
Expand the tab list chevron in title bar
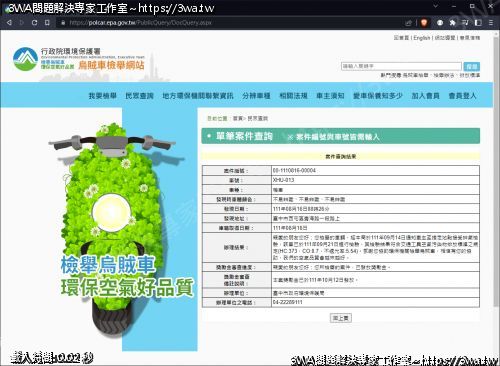click(435, 6)
